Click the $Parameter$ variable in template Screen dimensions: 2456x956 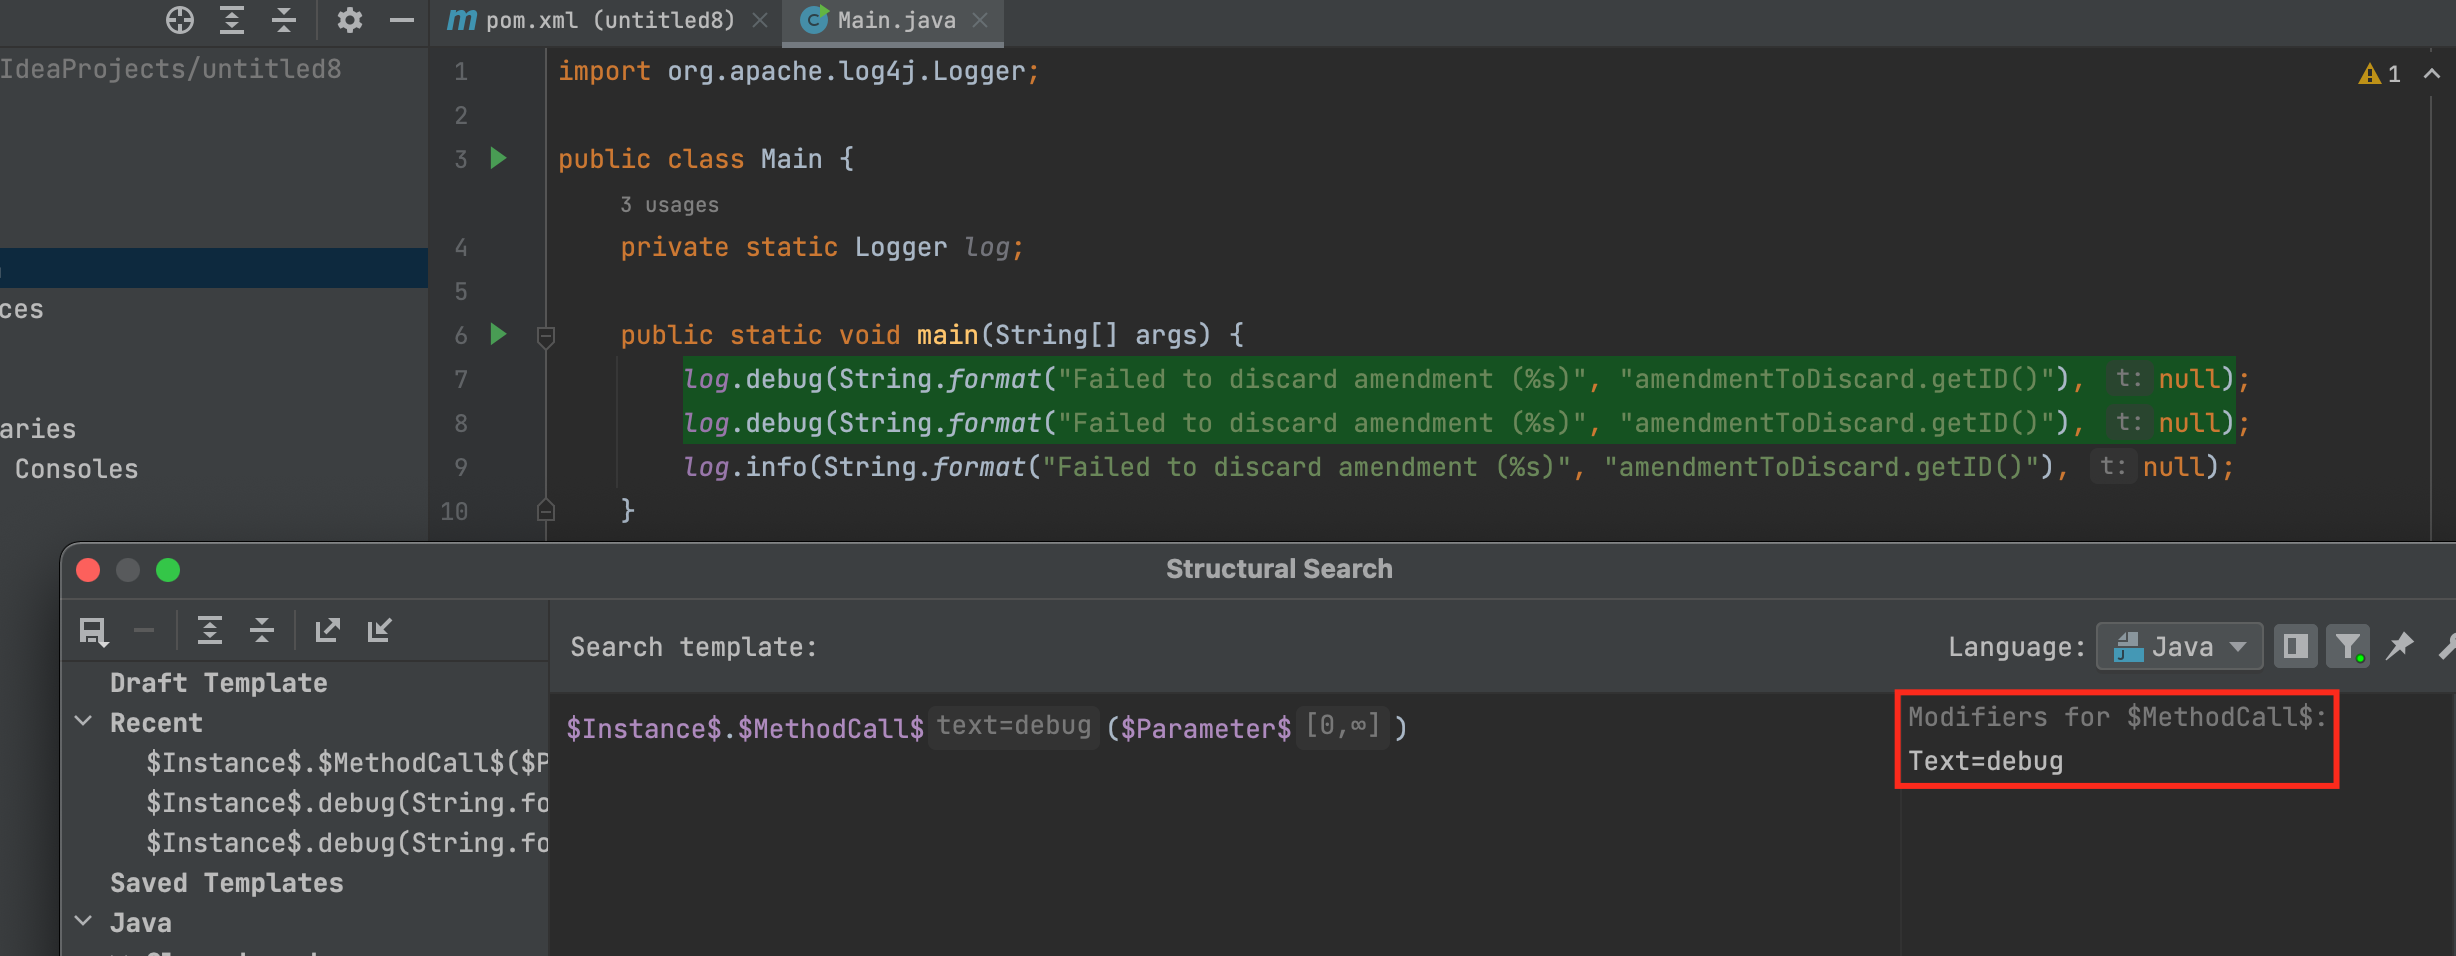coord(1205,729)
